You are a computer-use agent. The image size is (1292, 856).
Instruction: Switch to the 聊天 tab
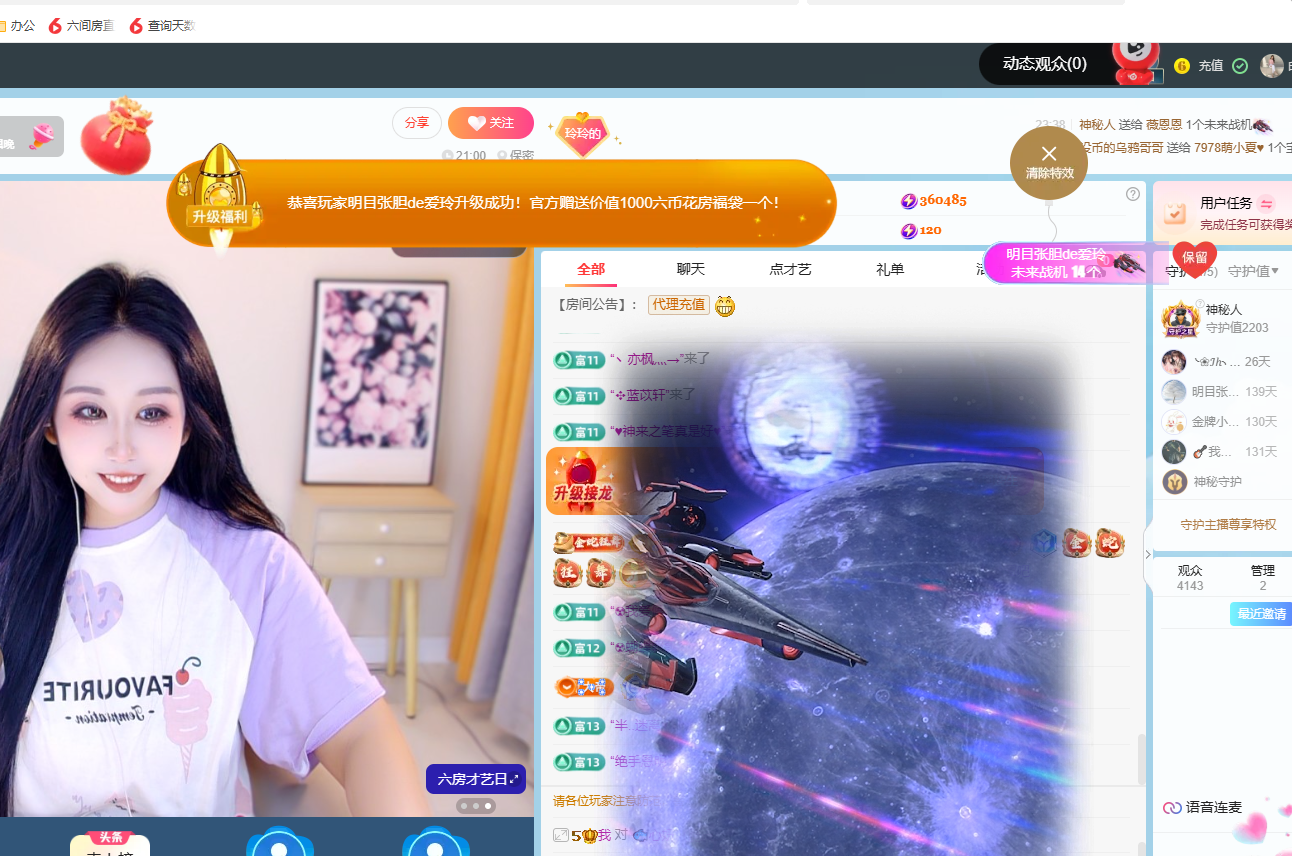pos(691,269)
